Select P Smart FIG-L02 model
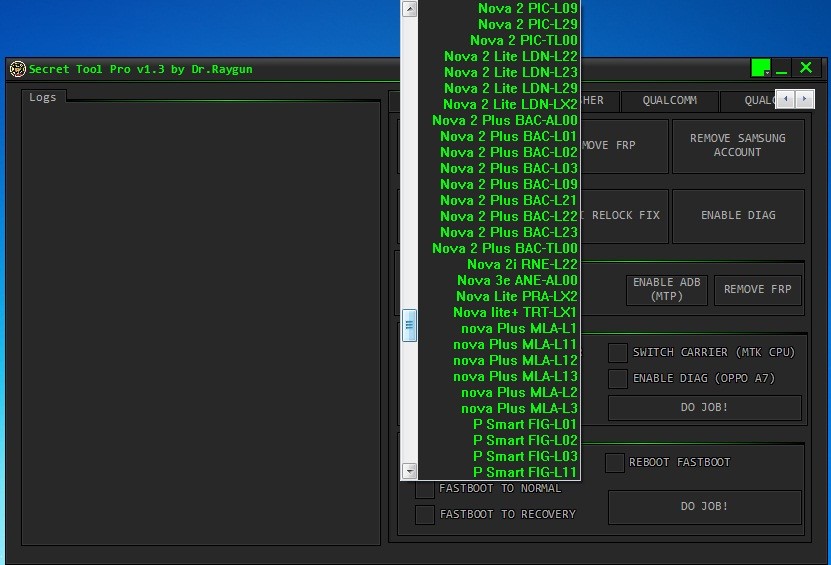Screen dimensions: 831x565 point(499,440)
